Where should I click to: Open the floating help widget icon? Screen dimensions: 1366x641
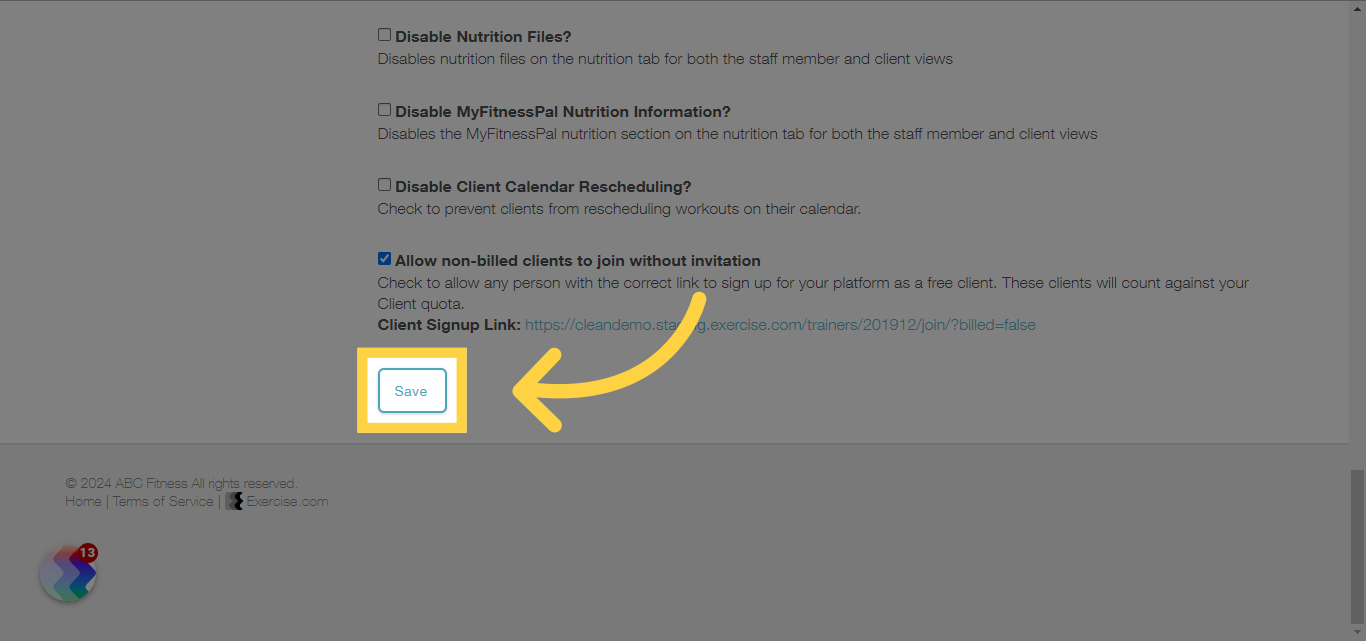[x=67, y=573]
